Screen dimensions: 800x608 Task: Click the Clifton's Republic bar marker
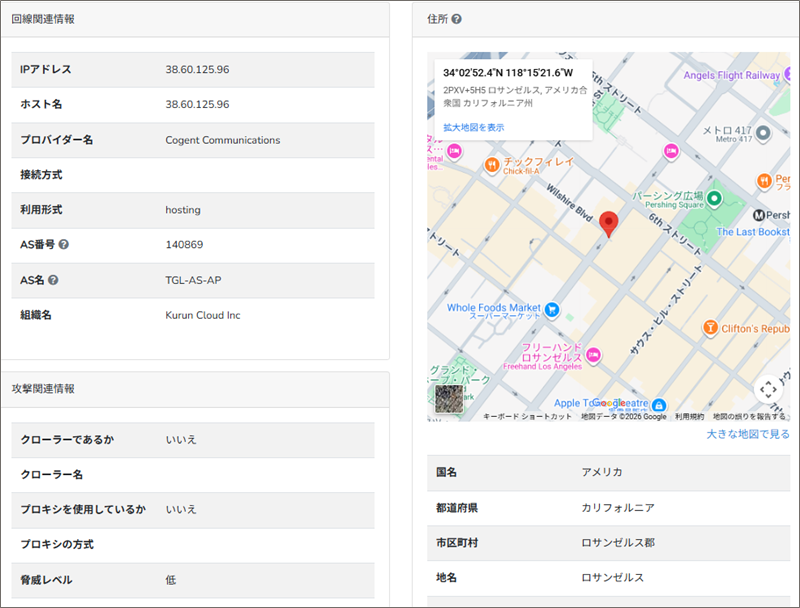pyautogui.click(x=710, y=328)
